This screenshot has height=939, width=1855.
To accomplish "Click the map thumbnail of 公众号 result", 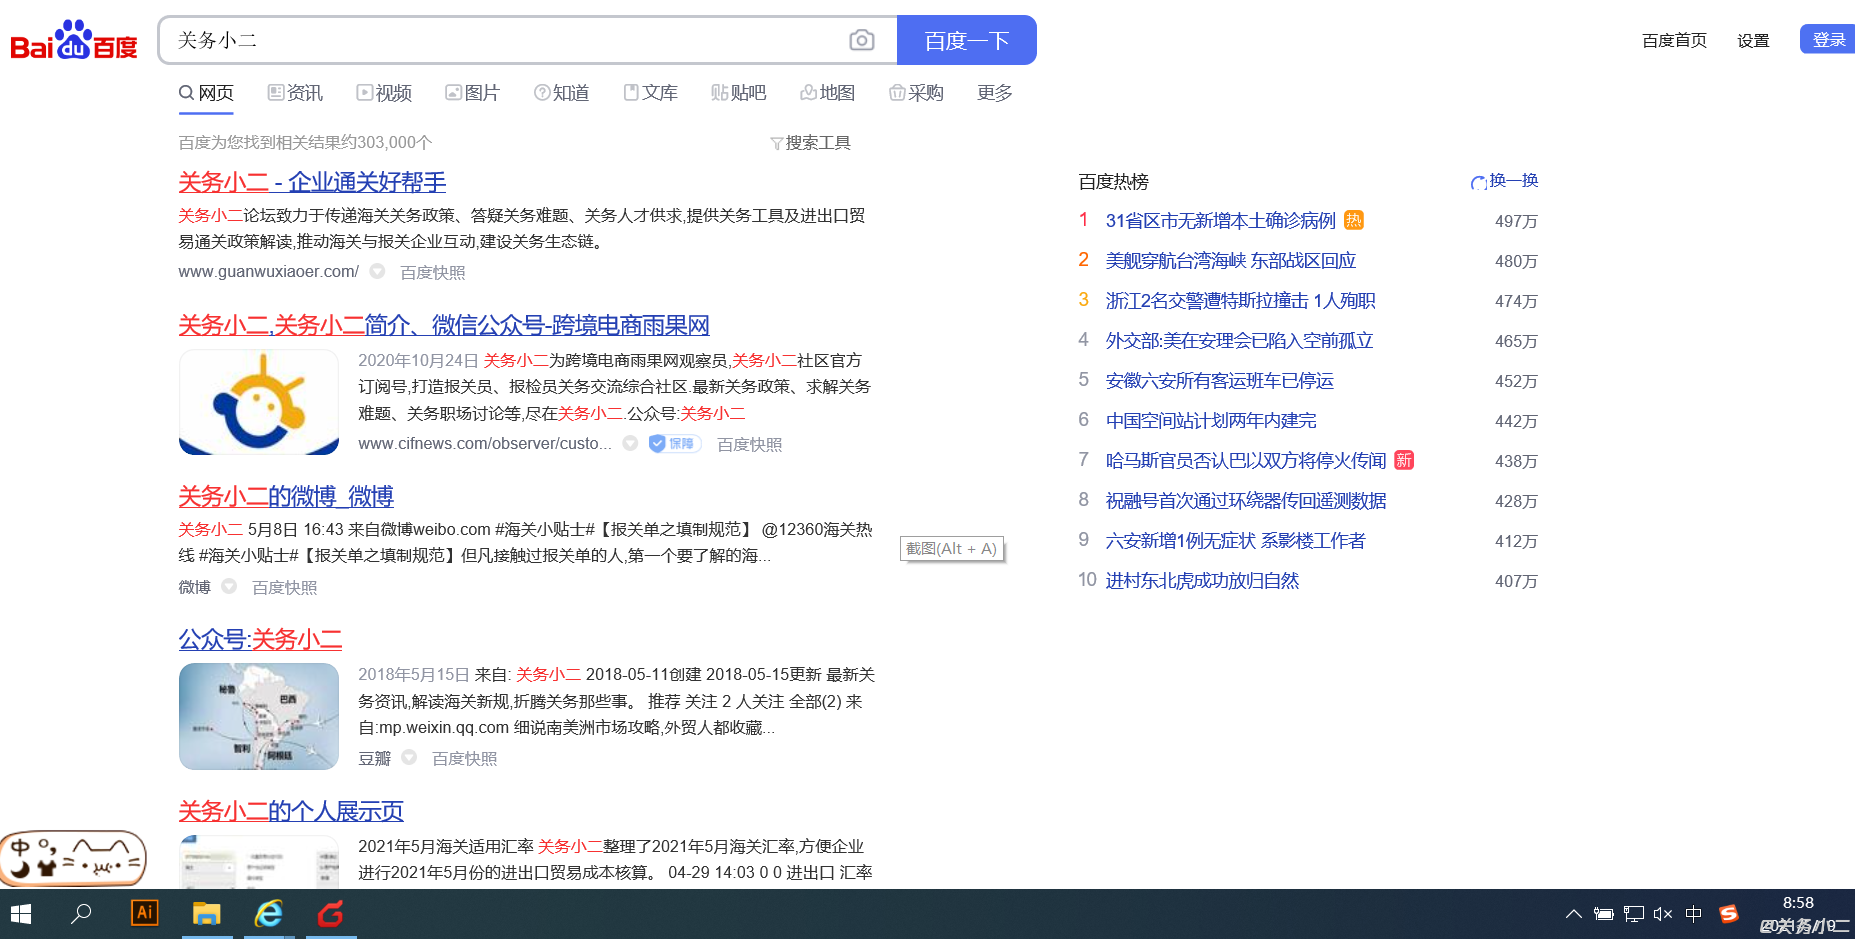I will point(259,716).
